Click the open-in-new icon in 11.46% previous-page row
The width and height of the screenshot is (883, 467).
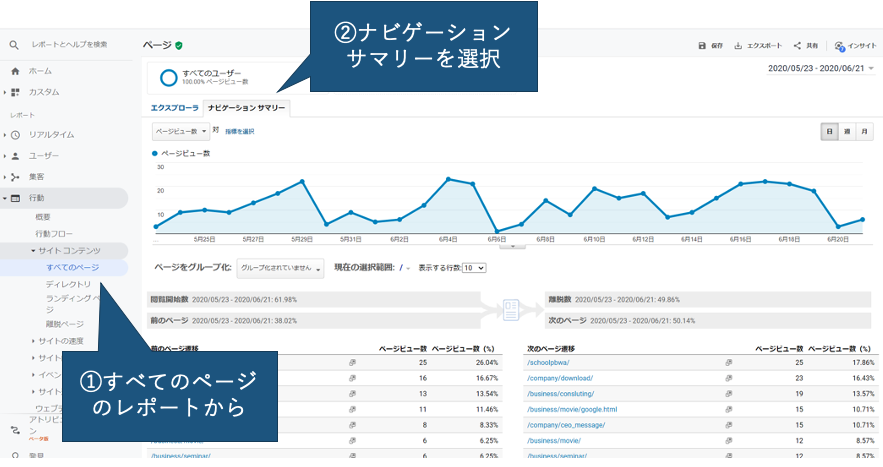pos(353,410)
